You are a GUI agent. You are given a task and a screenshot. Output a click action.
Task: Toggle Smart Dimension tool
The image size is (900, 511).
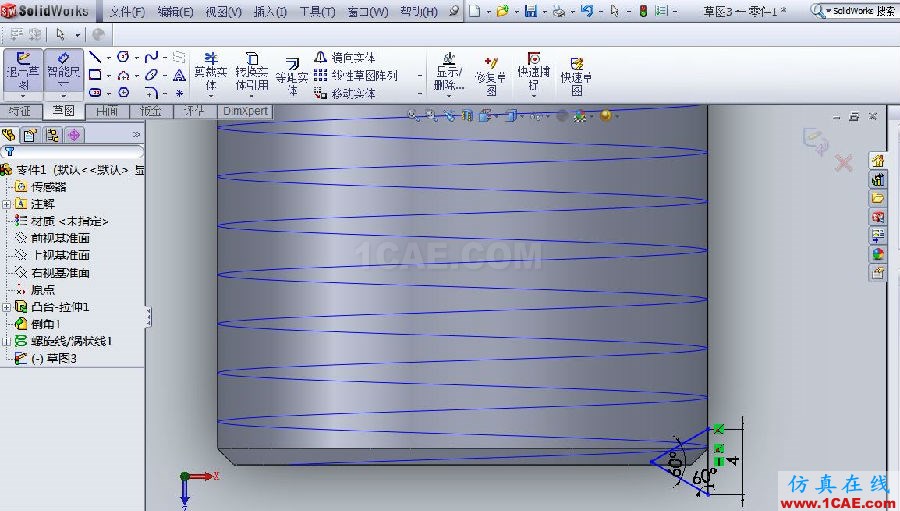64,70
